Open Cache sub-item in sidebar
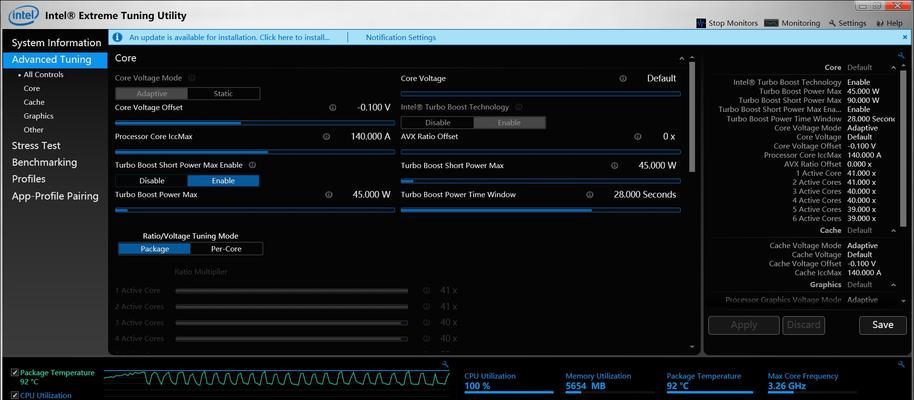This screenshot has height=400, width=914. click(x=34, y=102)
